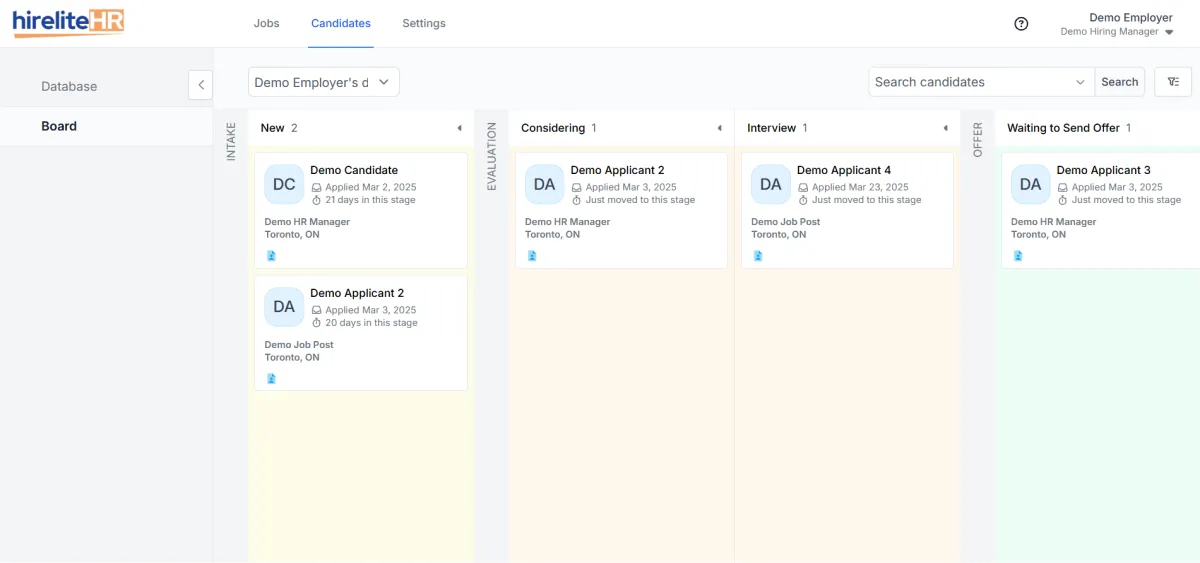Collapse the Considering column arrow
Viewport: 1200px width, 563px height.
[x=719, y=128]
